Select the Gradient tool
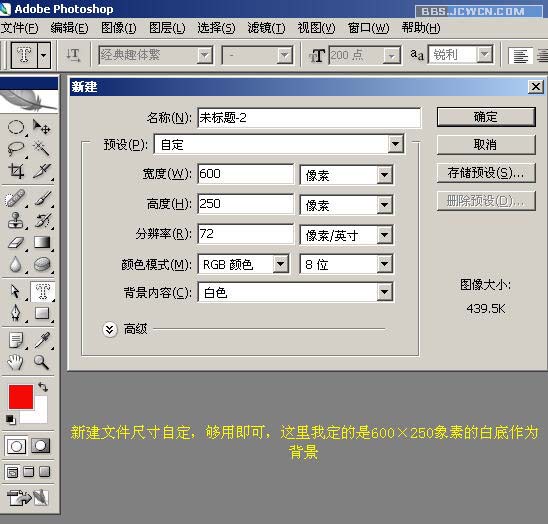Viewport: 548px width, 524px height. 42,242
